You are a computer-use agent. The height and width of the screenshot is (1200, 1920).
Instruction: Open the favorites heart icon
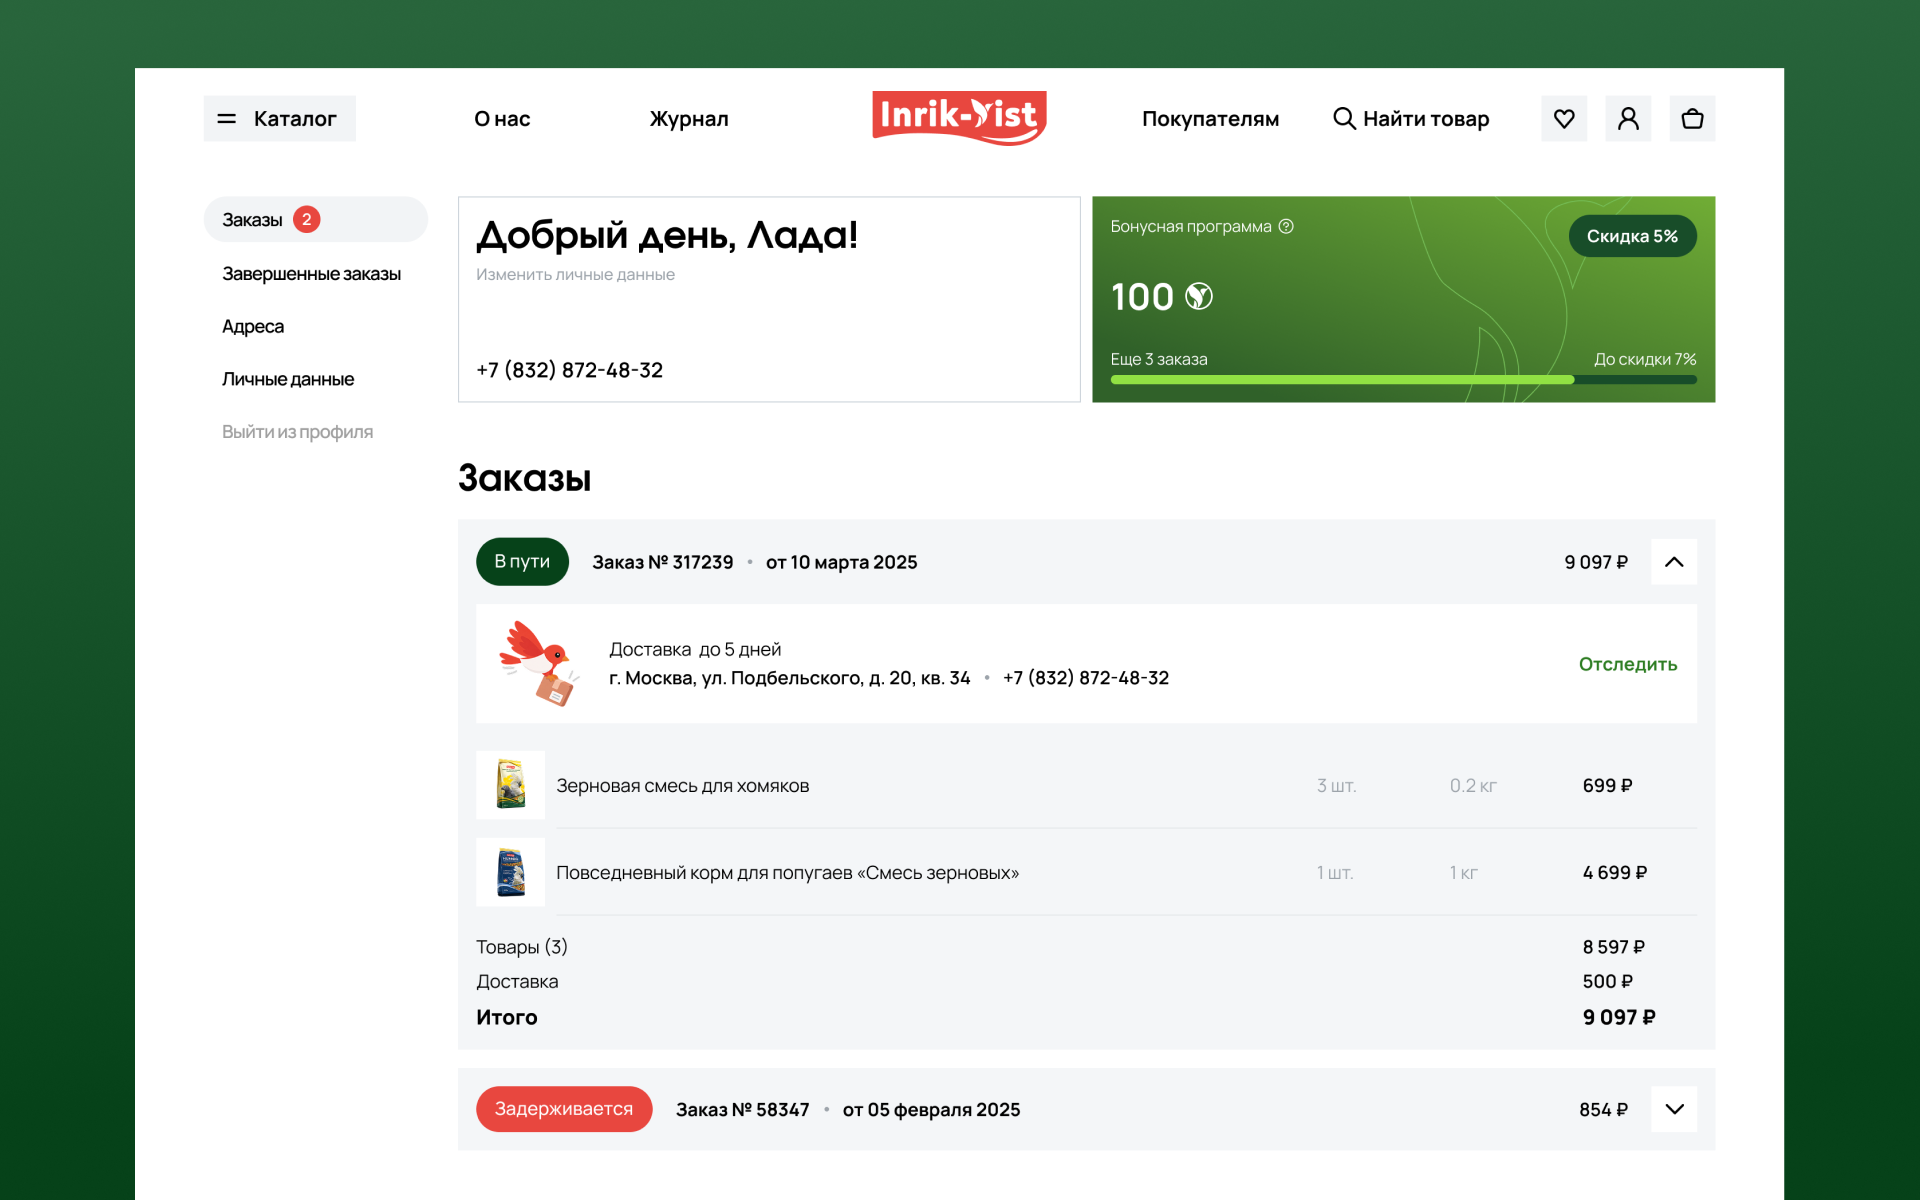[x=1564, y=119]
